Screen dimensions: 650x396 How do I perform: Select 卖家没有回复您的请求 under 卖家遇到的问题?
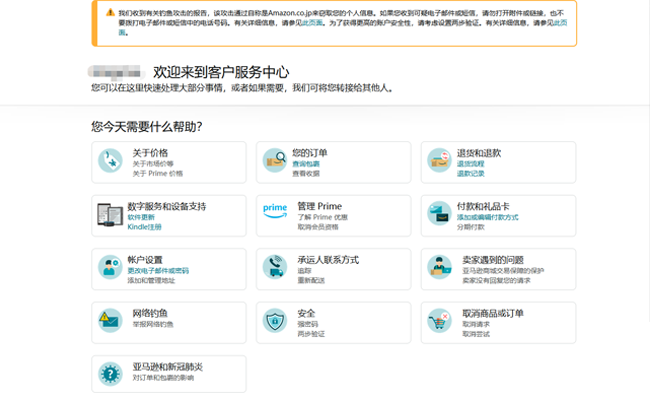496,281
